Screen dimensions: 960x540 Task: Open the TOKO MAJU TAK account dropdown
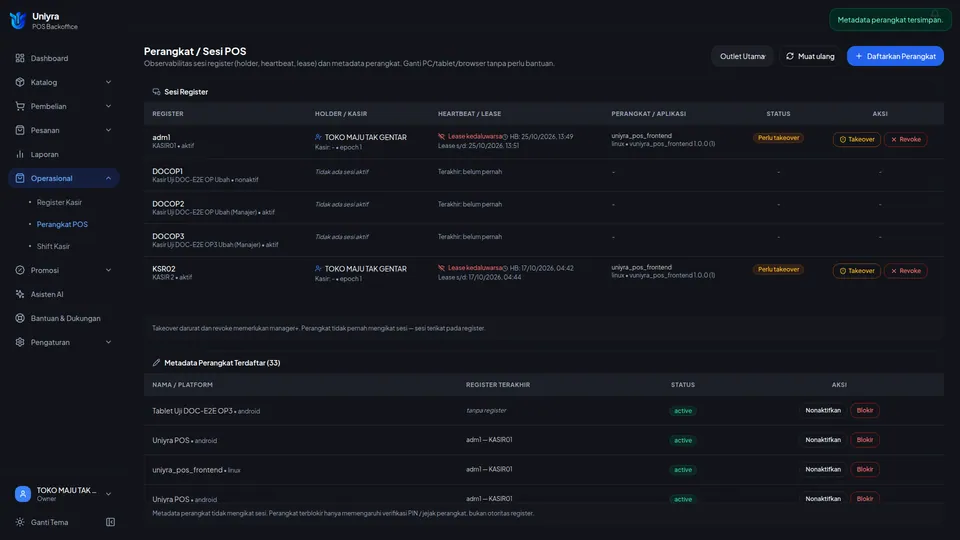click(x=64, y=494)
